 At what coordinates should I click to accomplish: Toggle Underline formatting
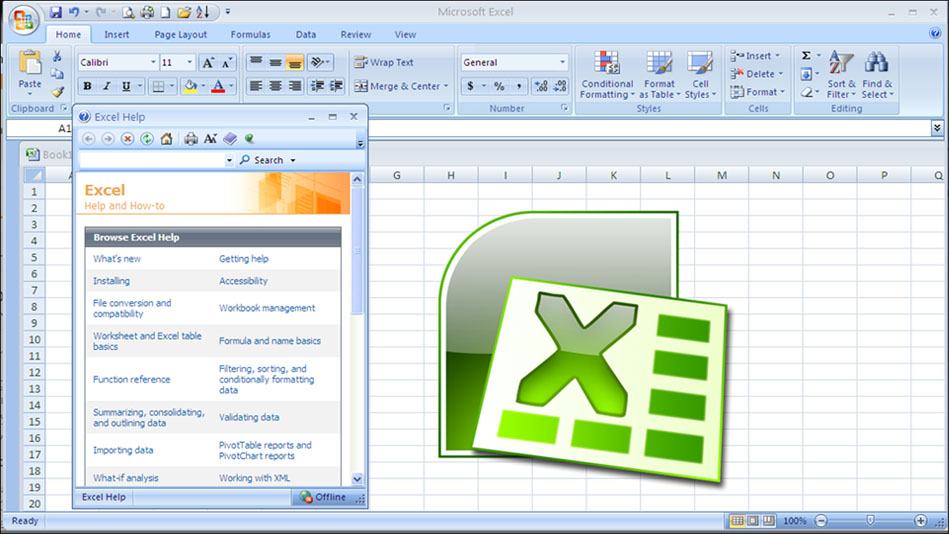(126, 86)
